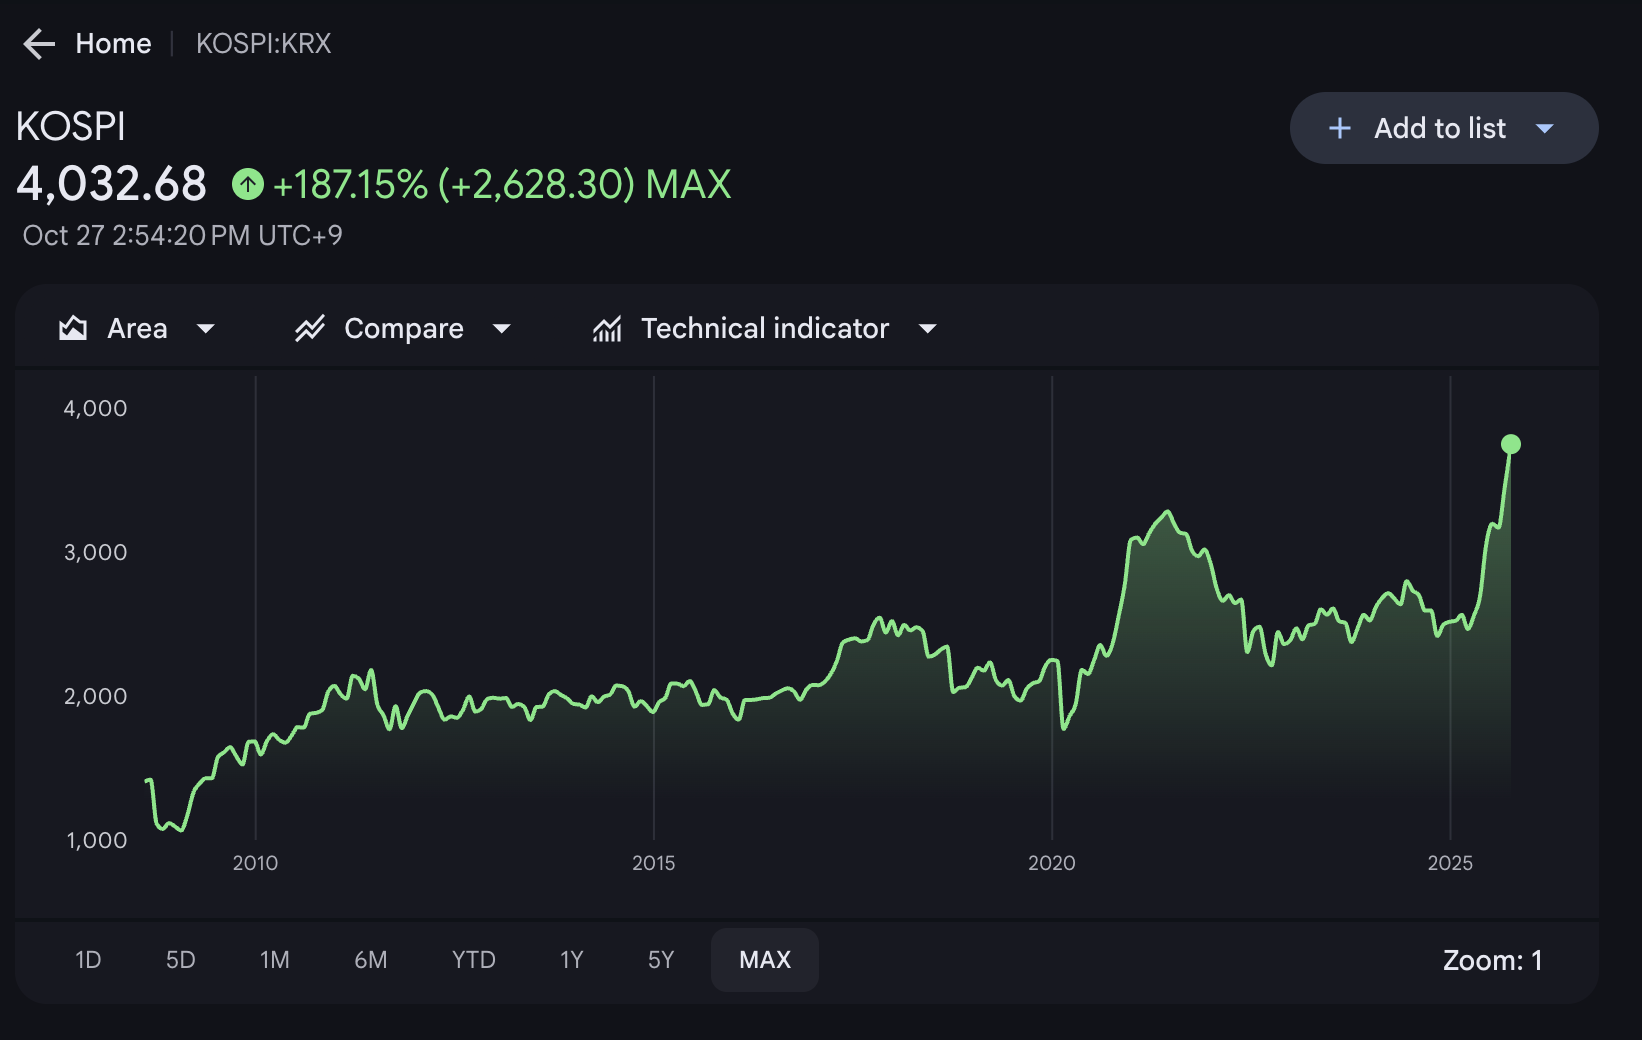This screenshot has width=1642, height=1040.
Task: Click the latest price dot on chart
Action: coord(1511,444)
